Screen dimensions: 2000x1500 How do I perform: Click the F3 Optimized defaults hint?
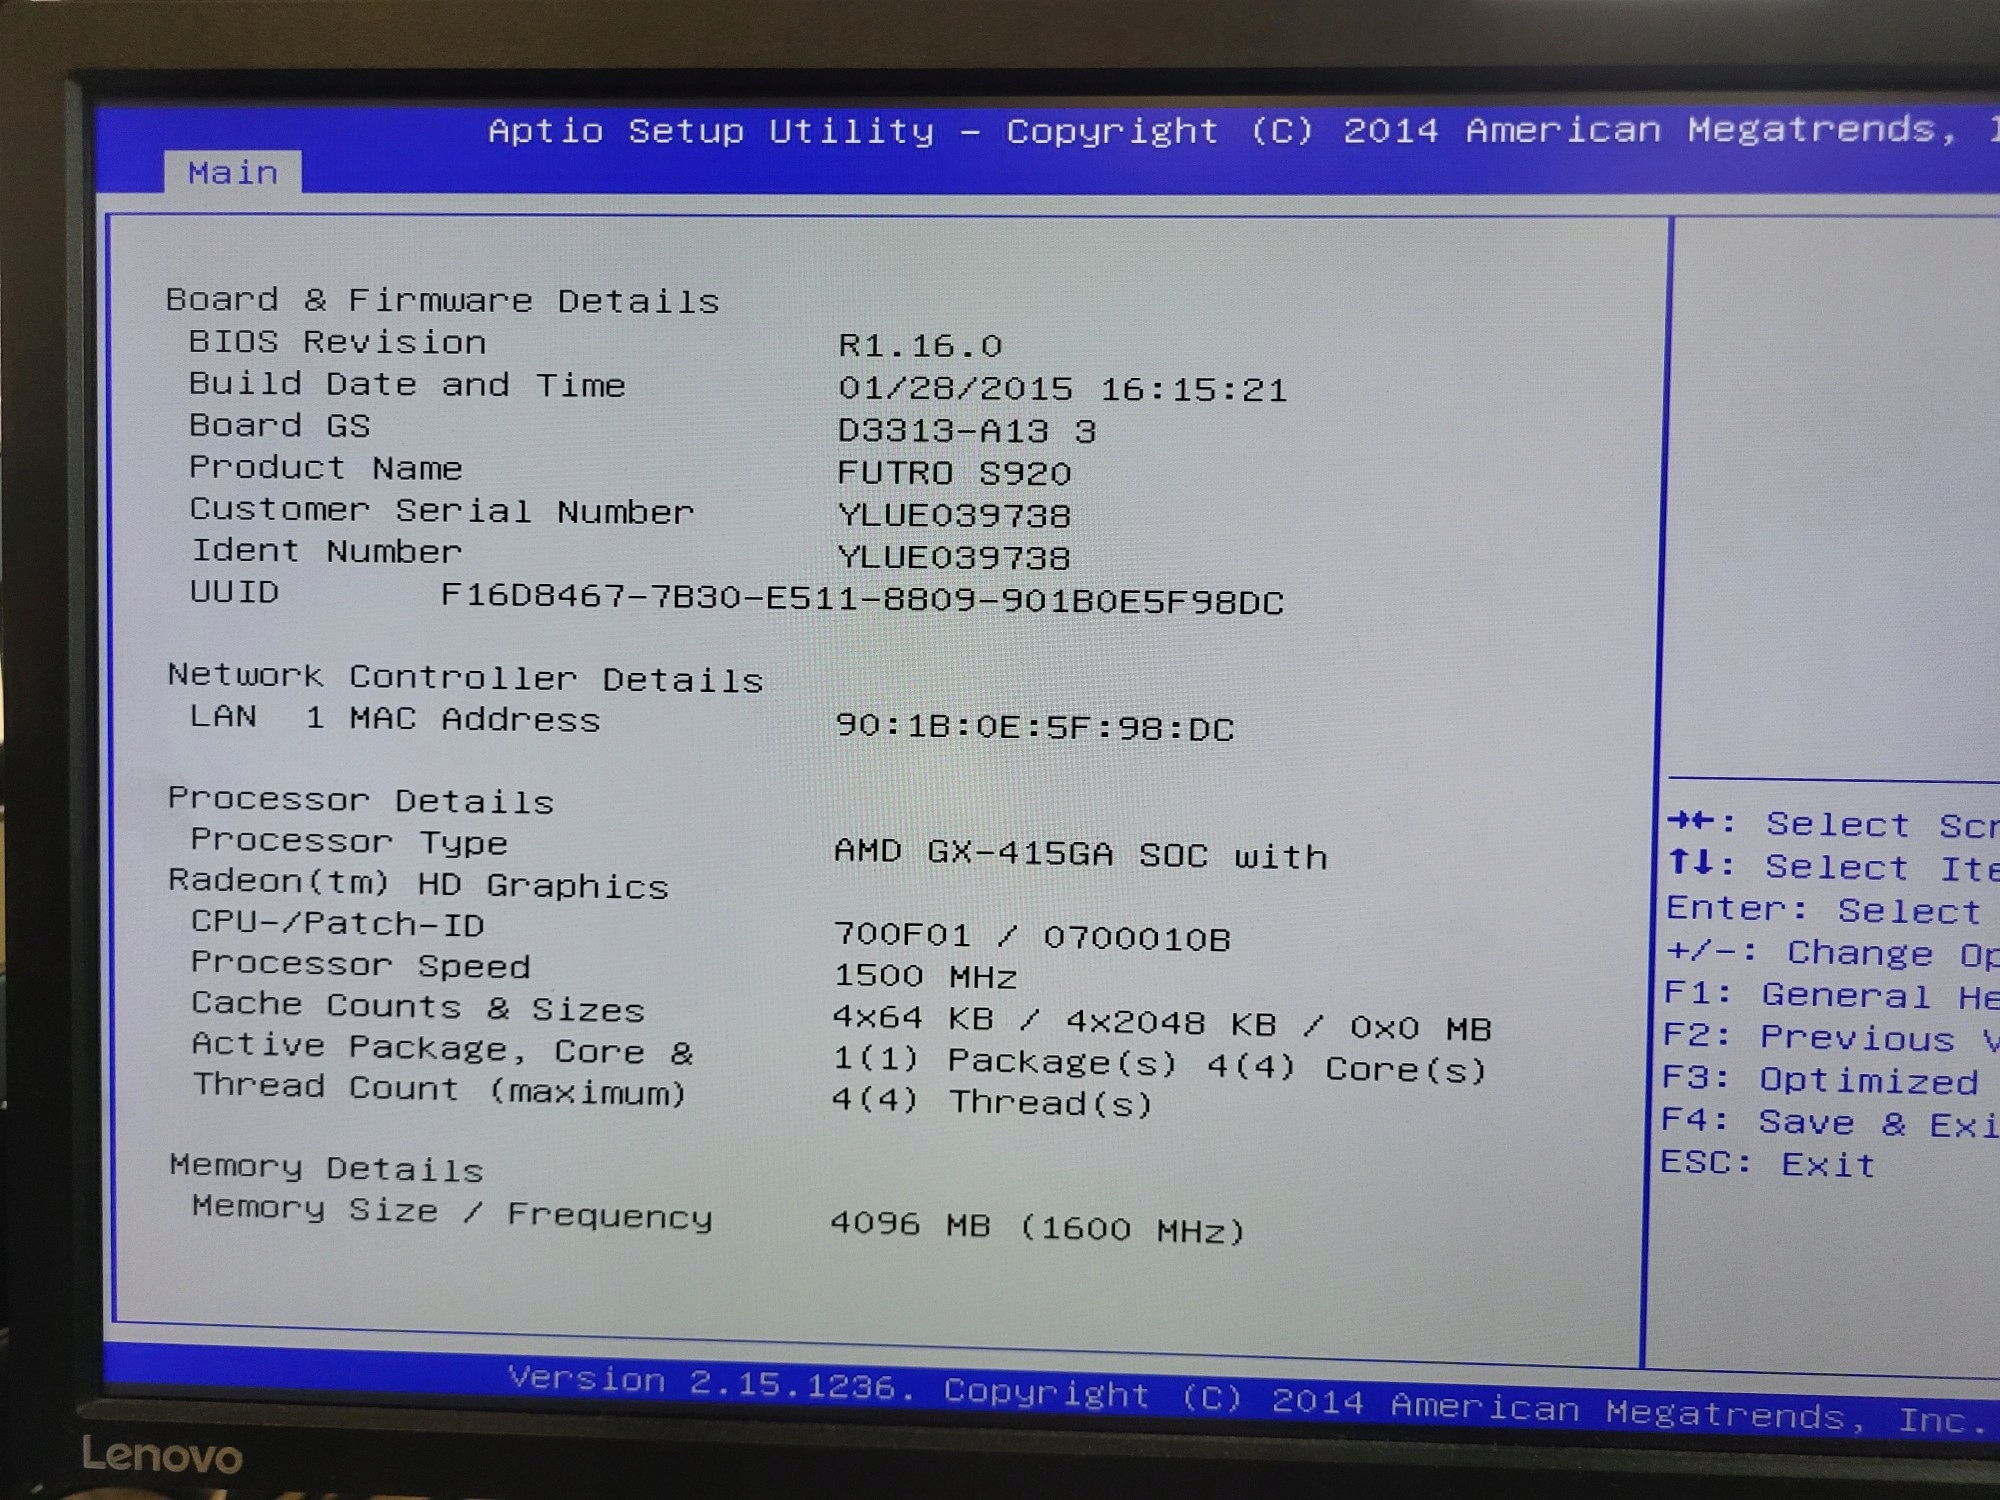pos(1820,1080)
